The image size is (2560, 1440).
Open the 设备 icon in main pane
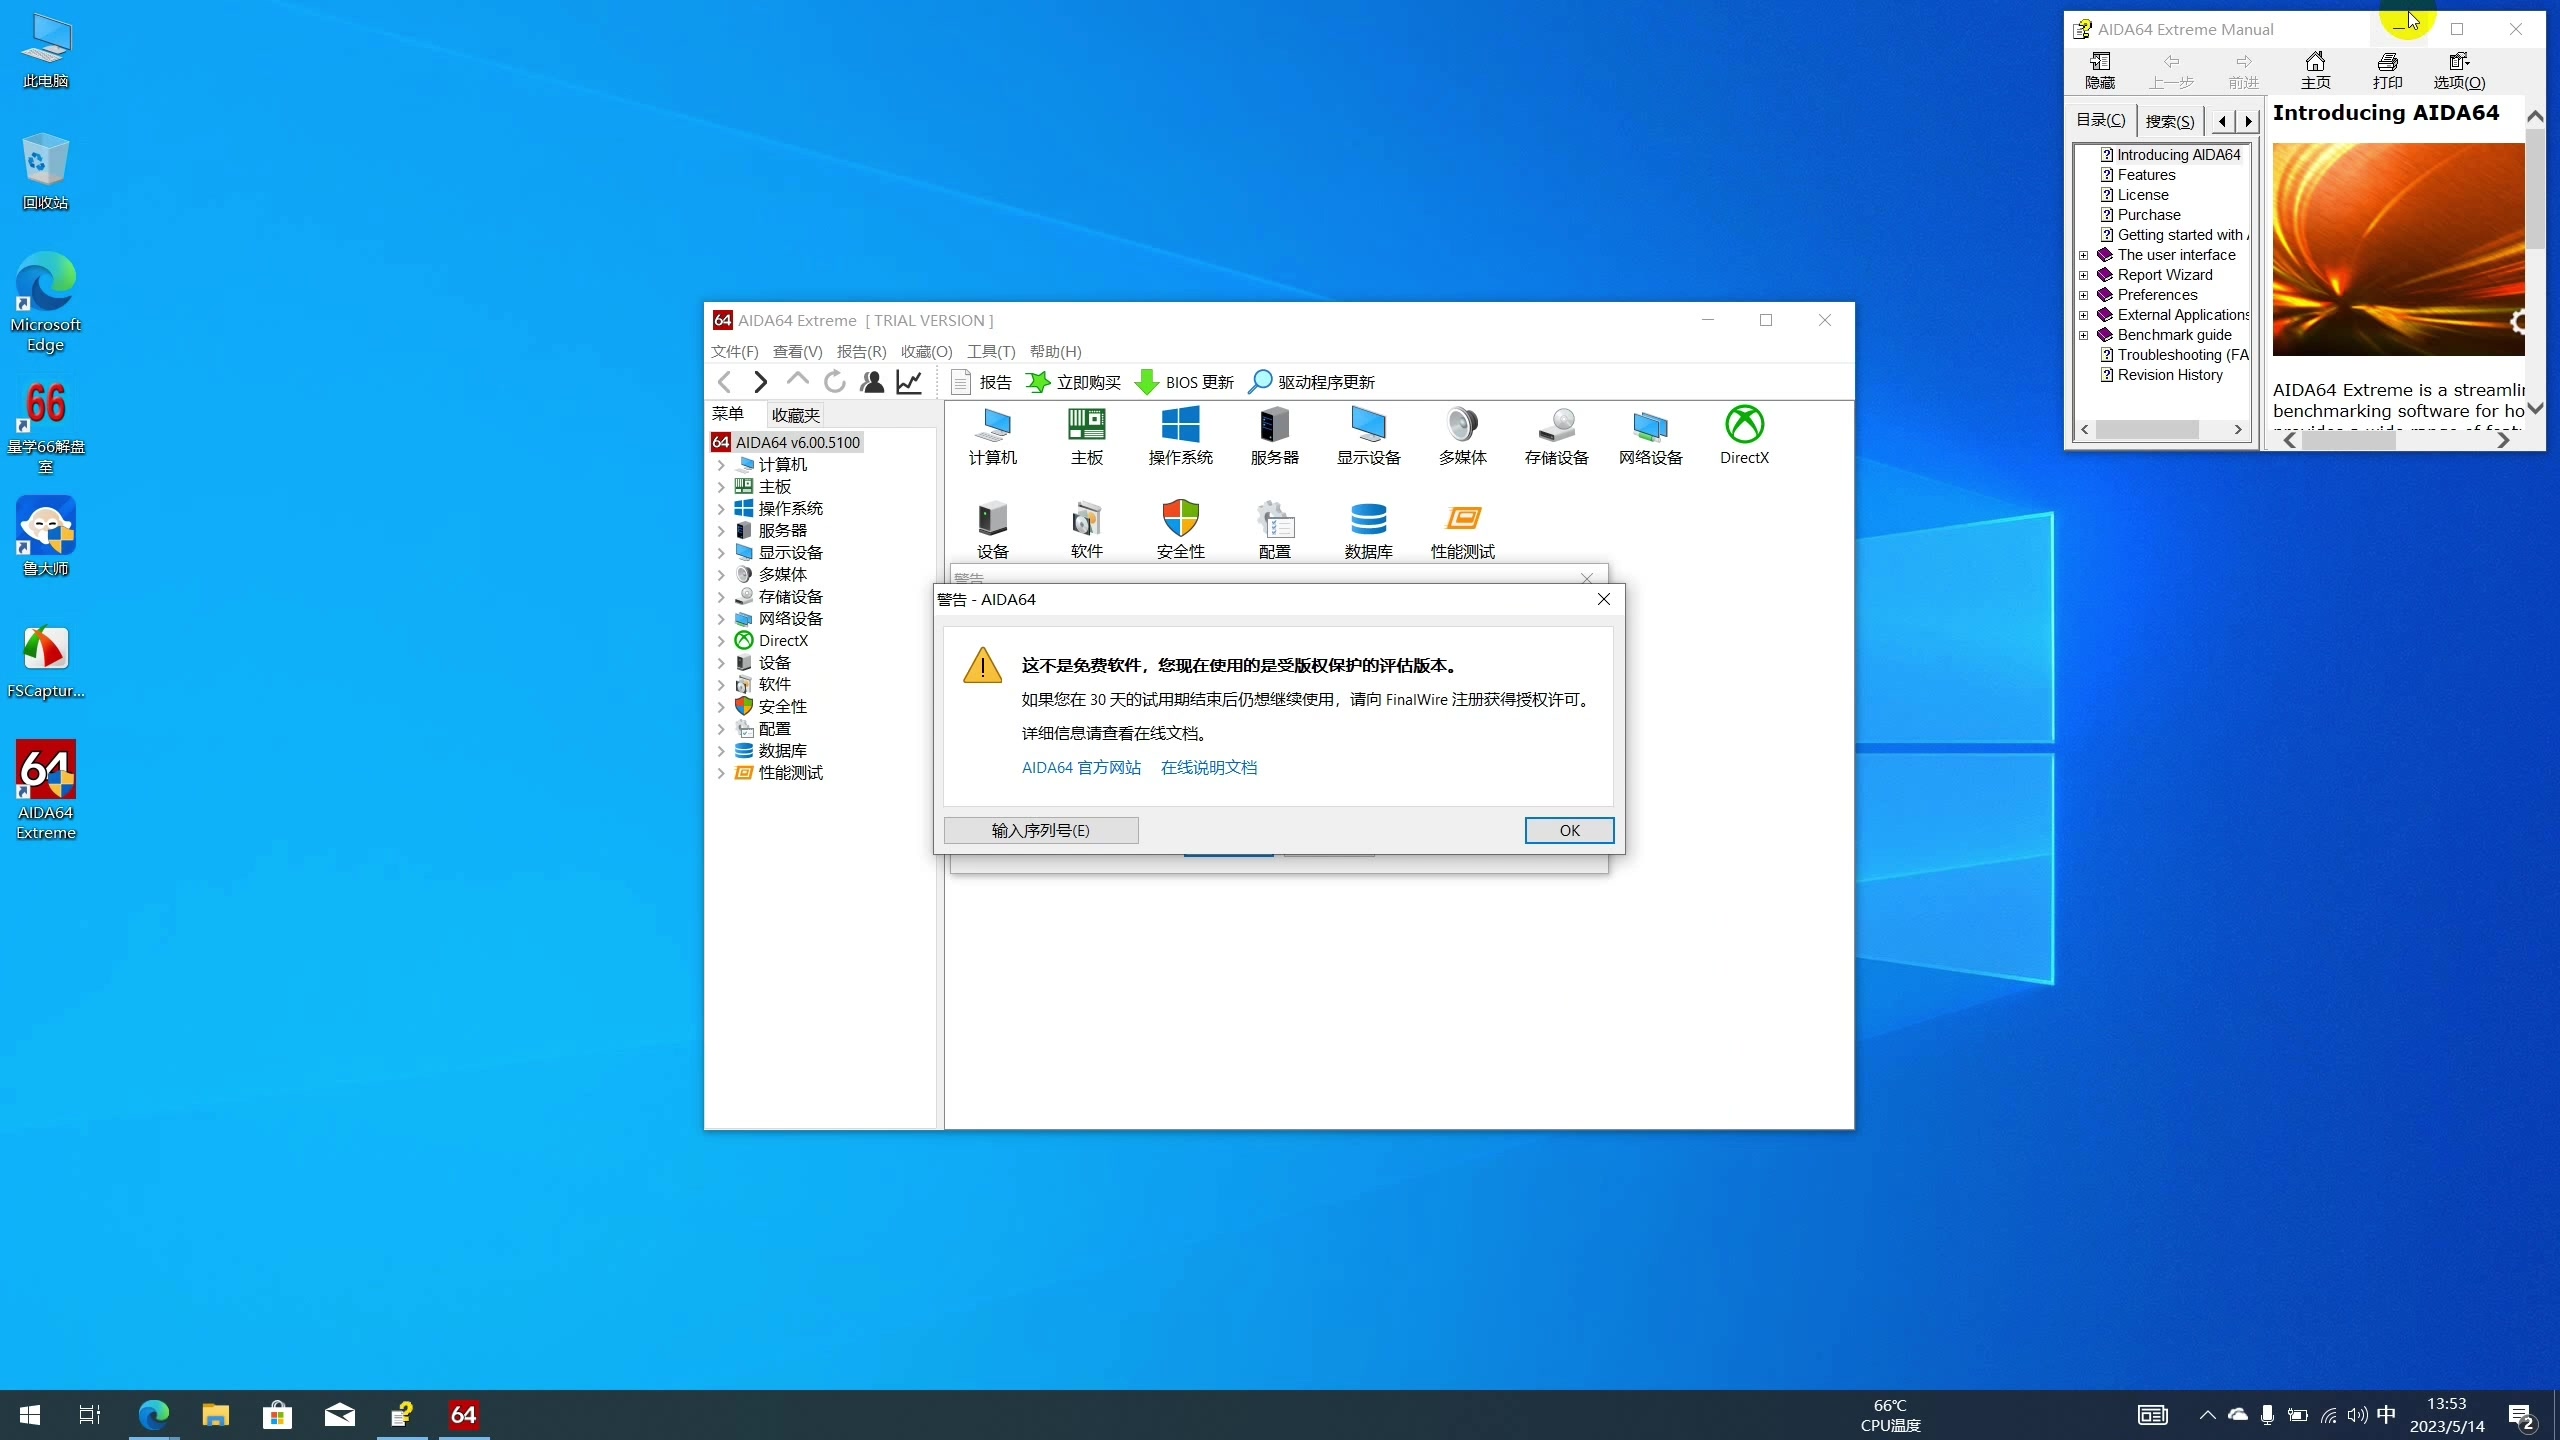[x=992, y=530]
